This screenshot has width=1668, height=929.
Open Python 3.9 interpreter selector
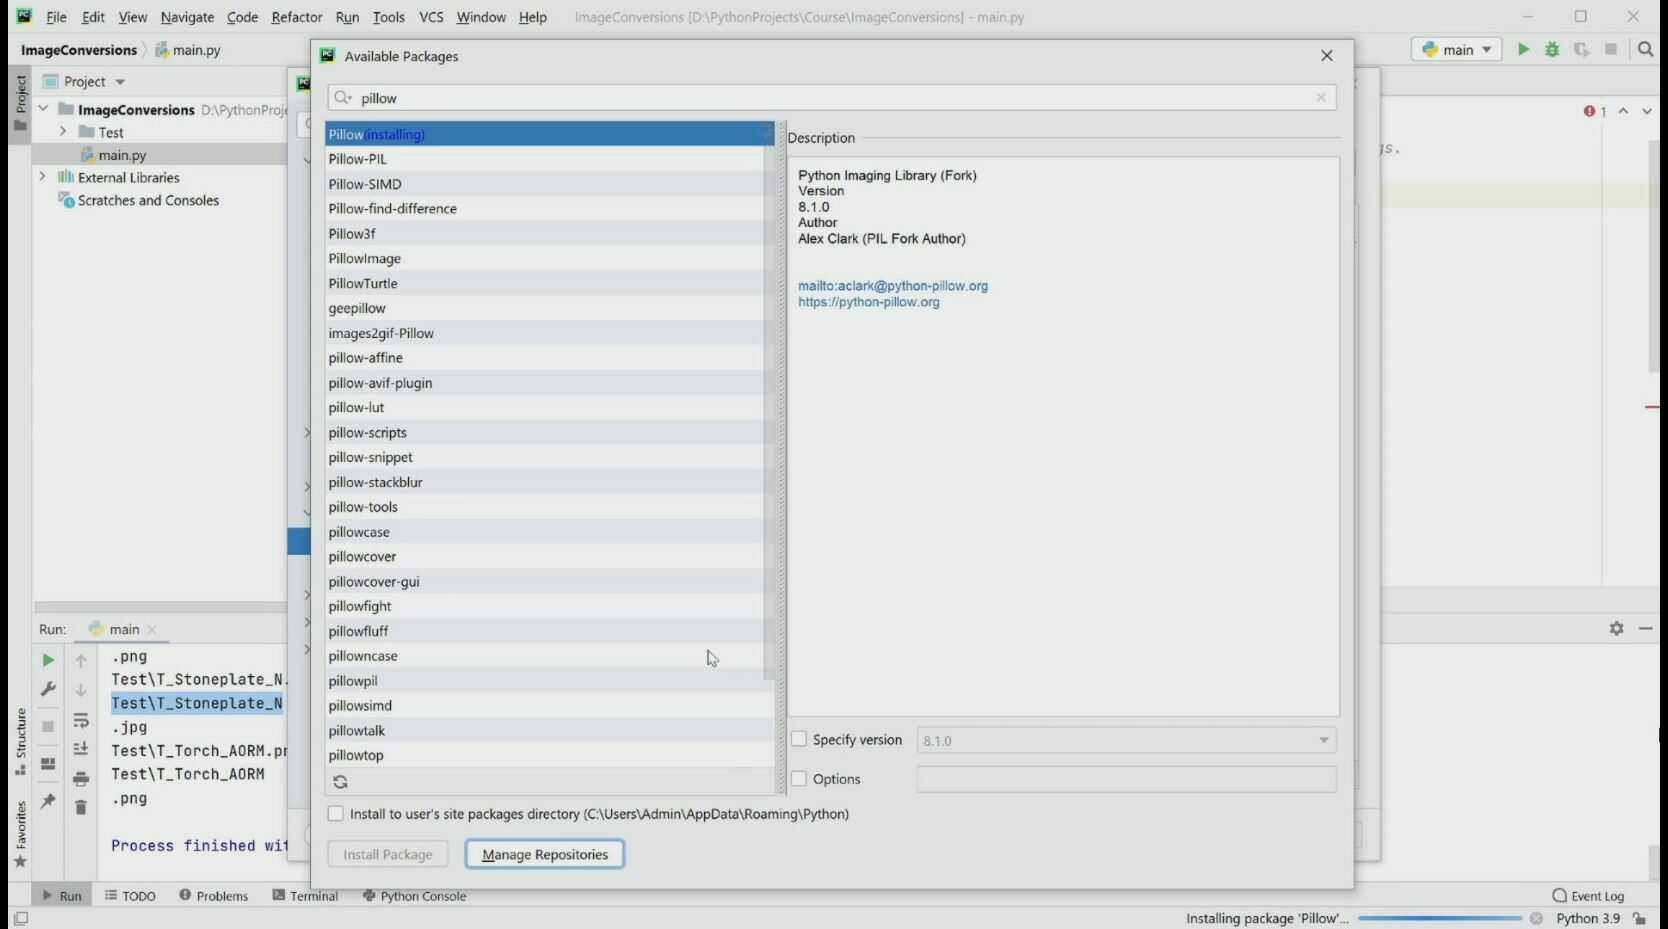(1588, 918)
